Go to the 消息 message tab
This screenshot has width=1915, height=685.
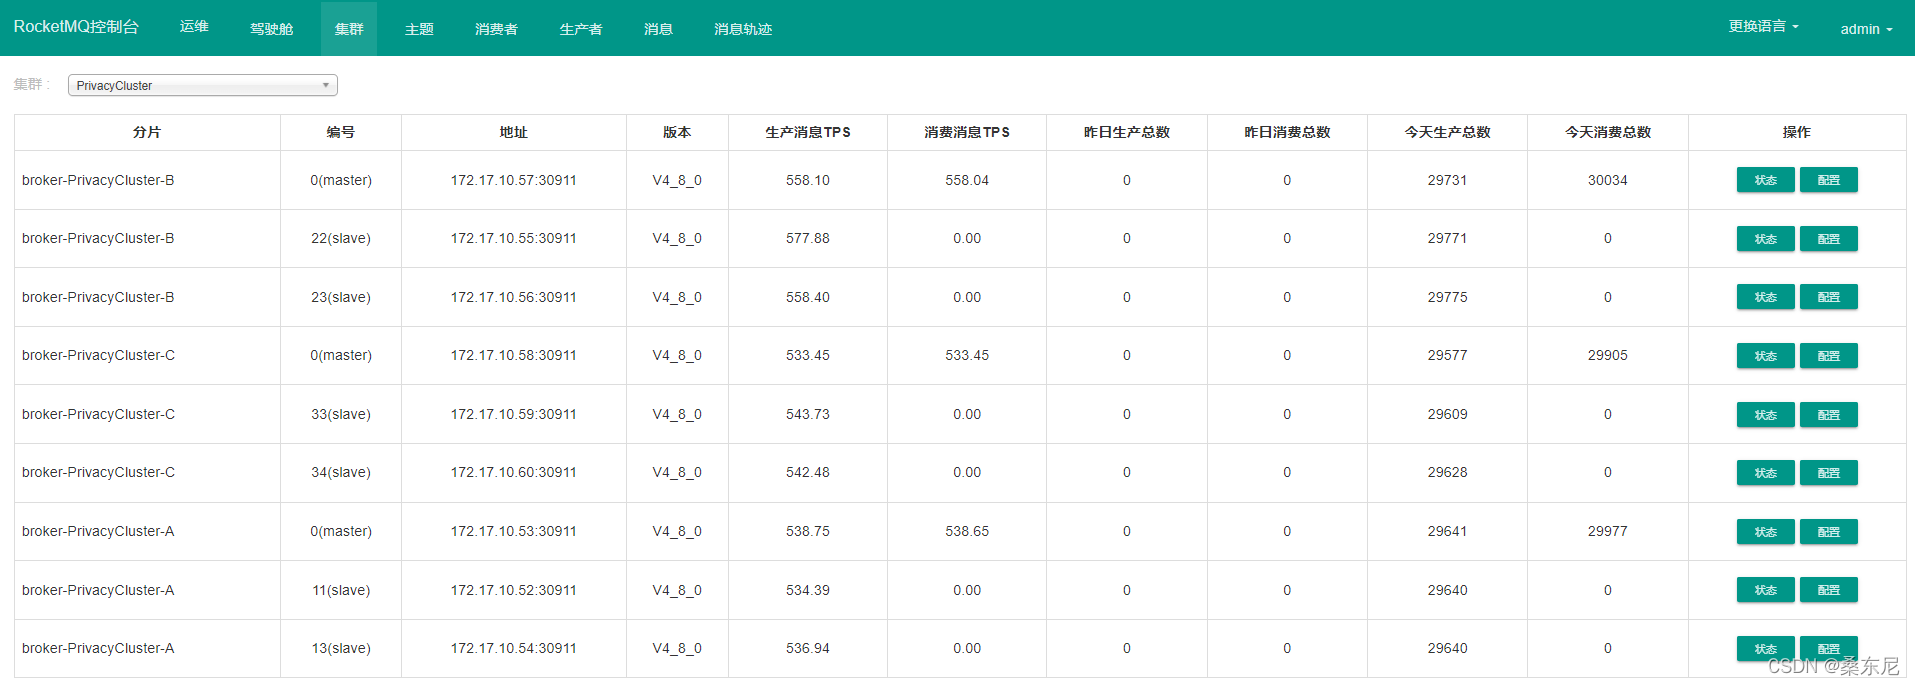[658, 28]
